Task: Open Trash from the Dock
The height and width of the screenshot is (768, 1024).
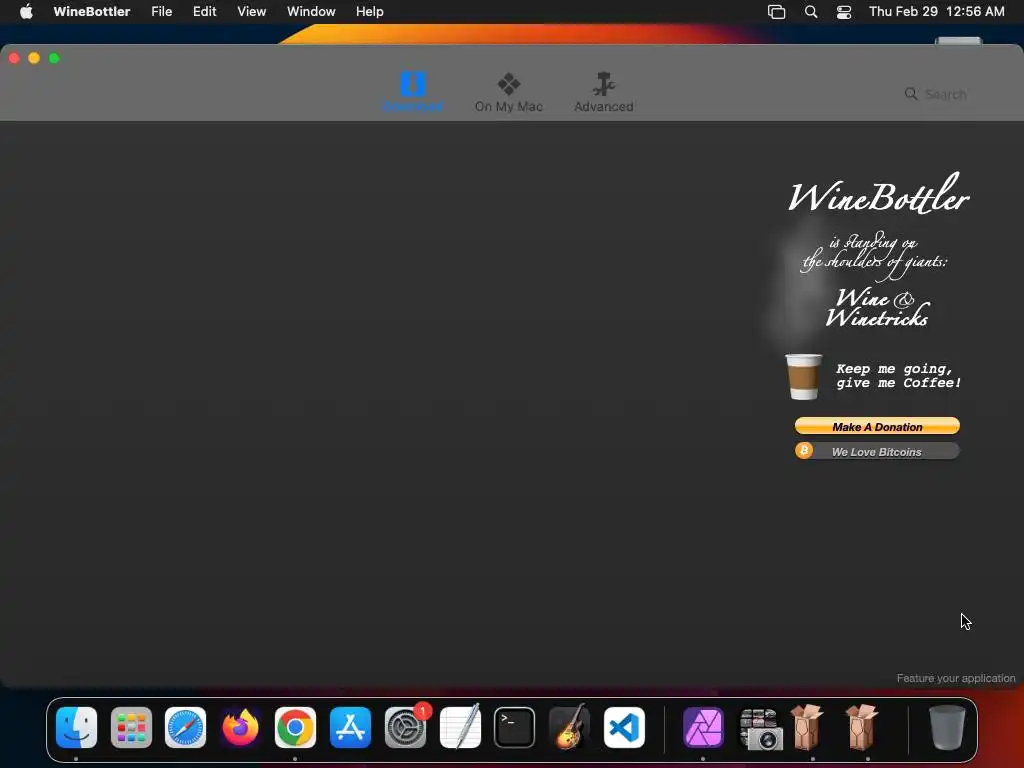Action: (947, 728)
